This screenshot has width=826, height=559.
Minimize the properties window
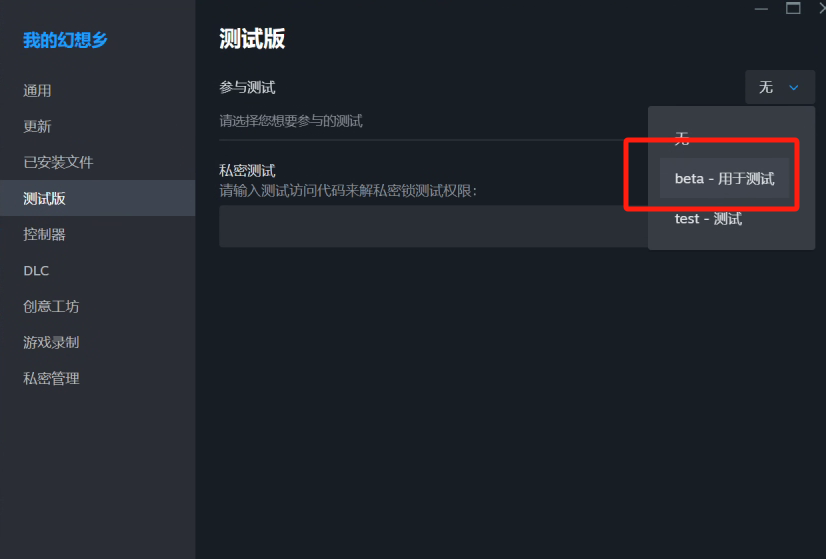[x=761, y=8]
